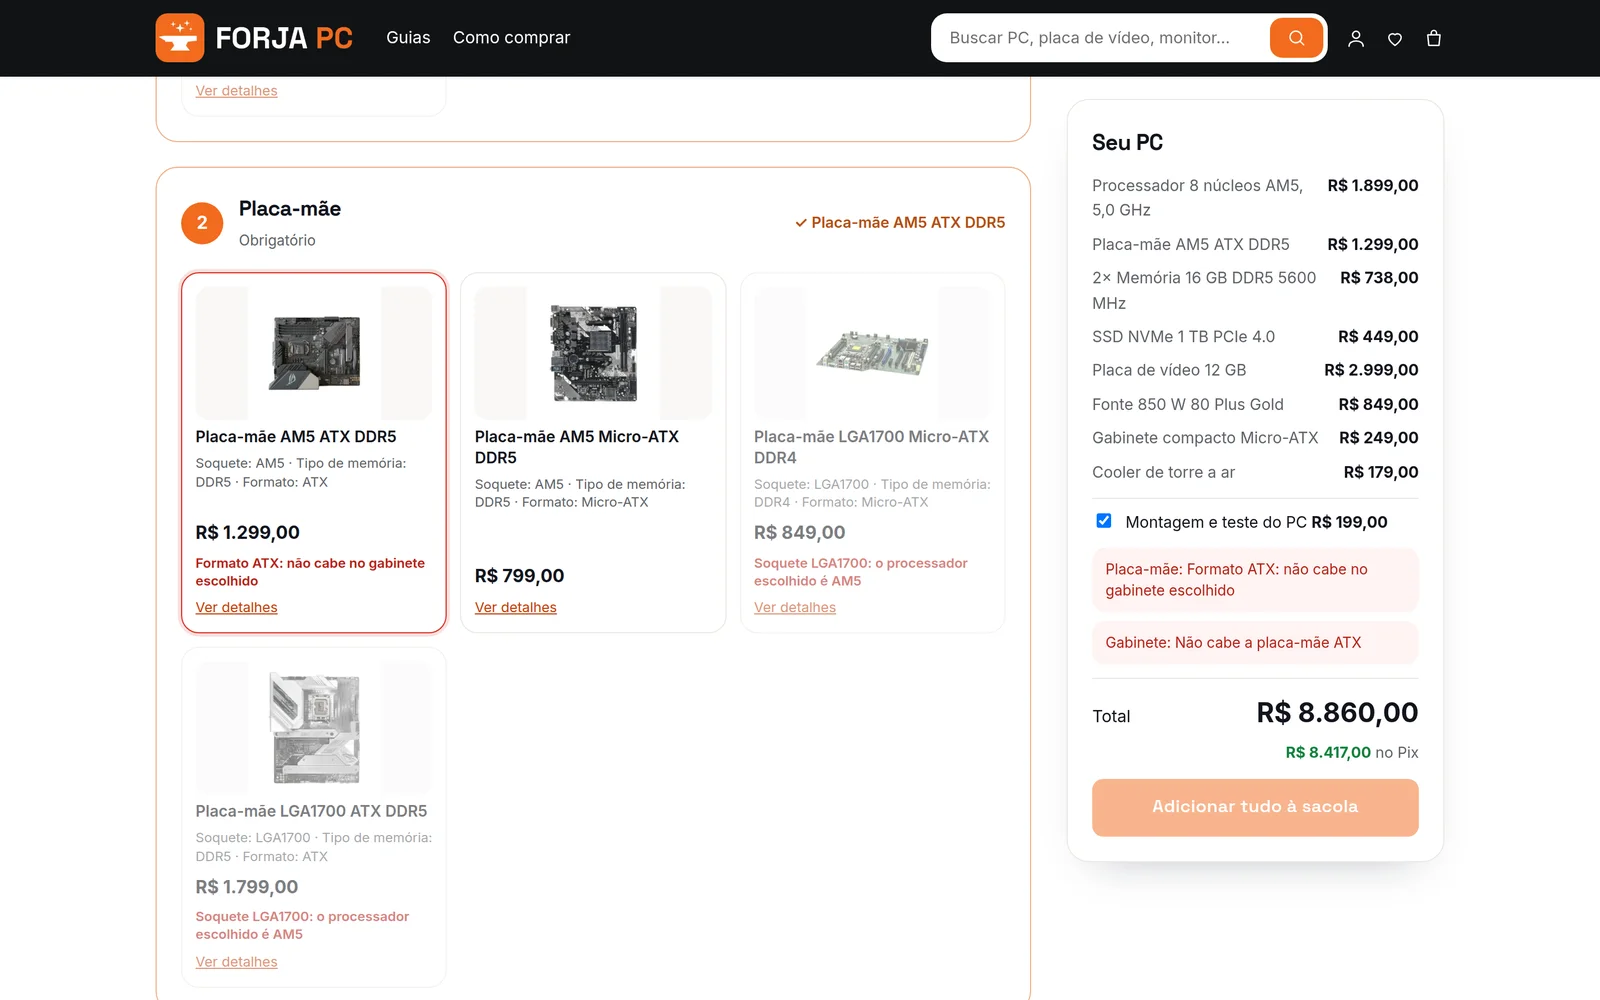The height and width of the screenshot is (1000, 1600).
Task: Click the Placa-mãe LGA1700 ATX DDR5 title
Action: click(311, 811)
